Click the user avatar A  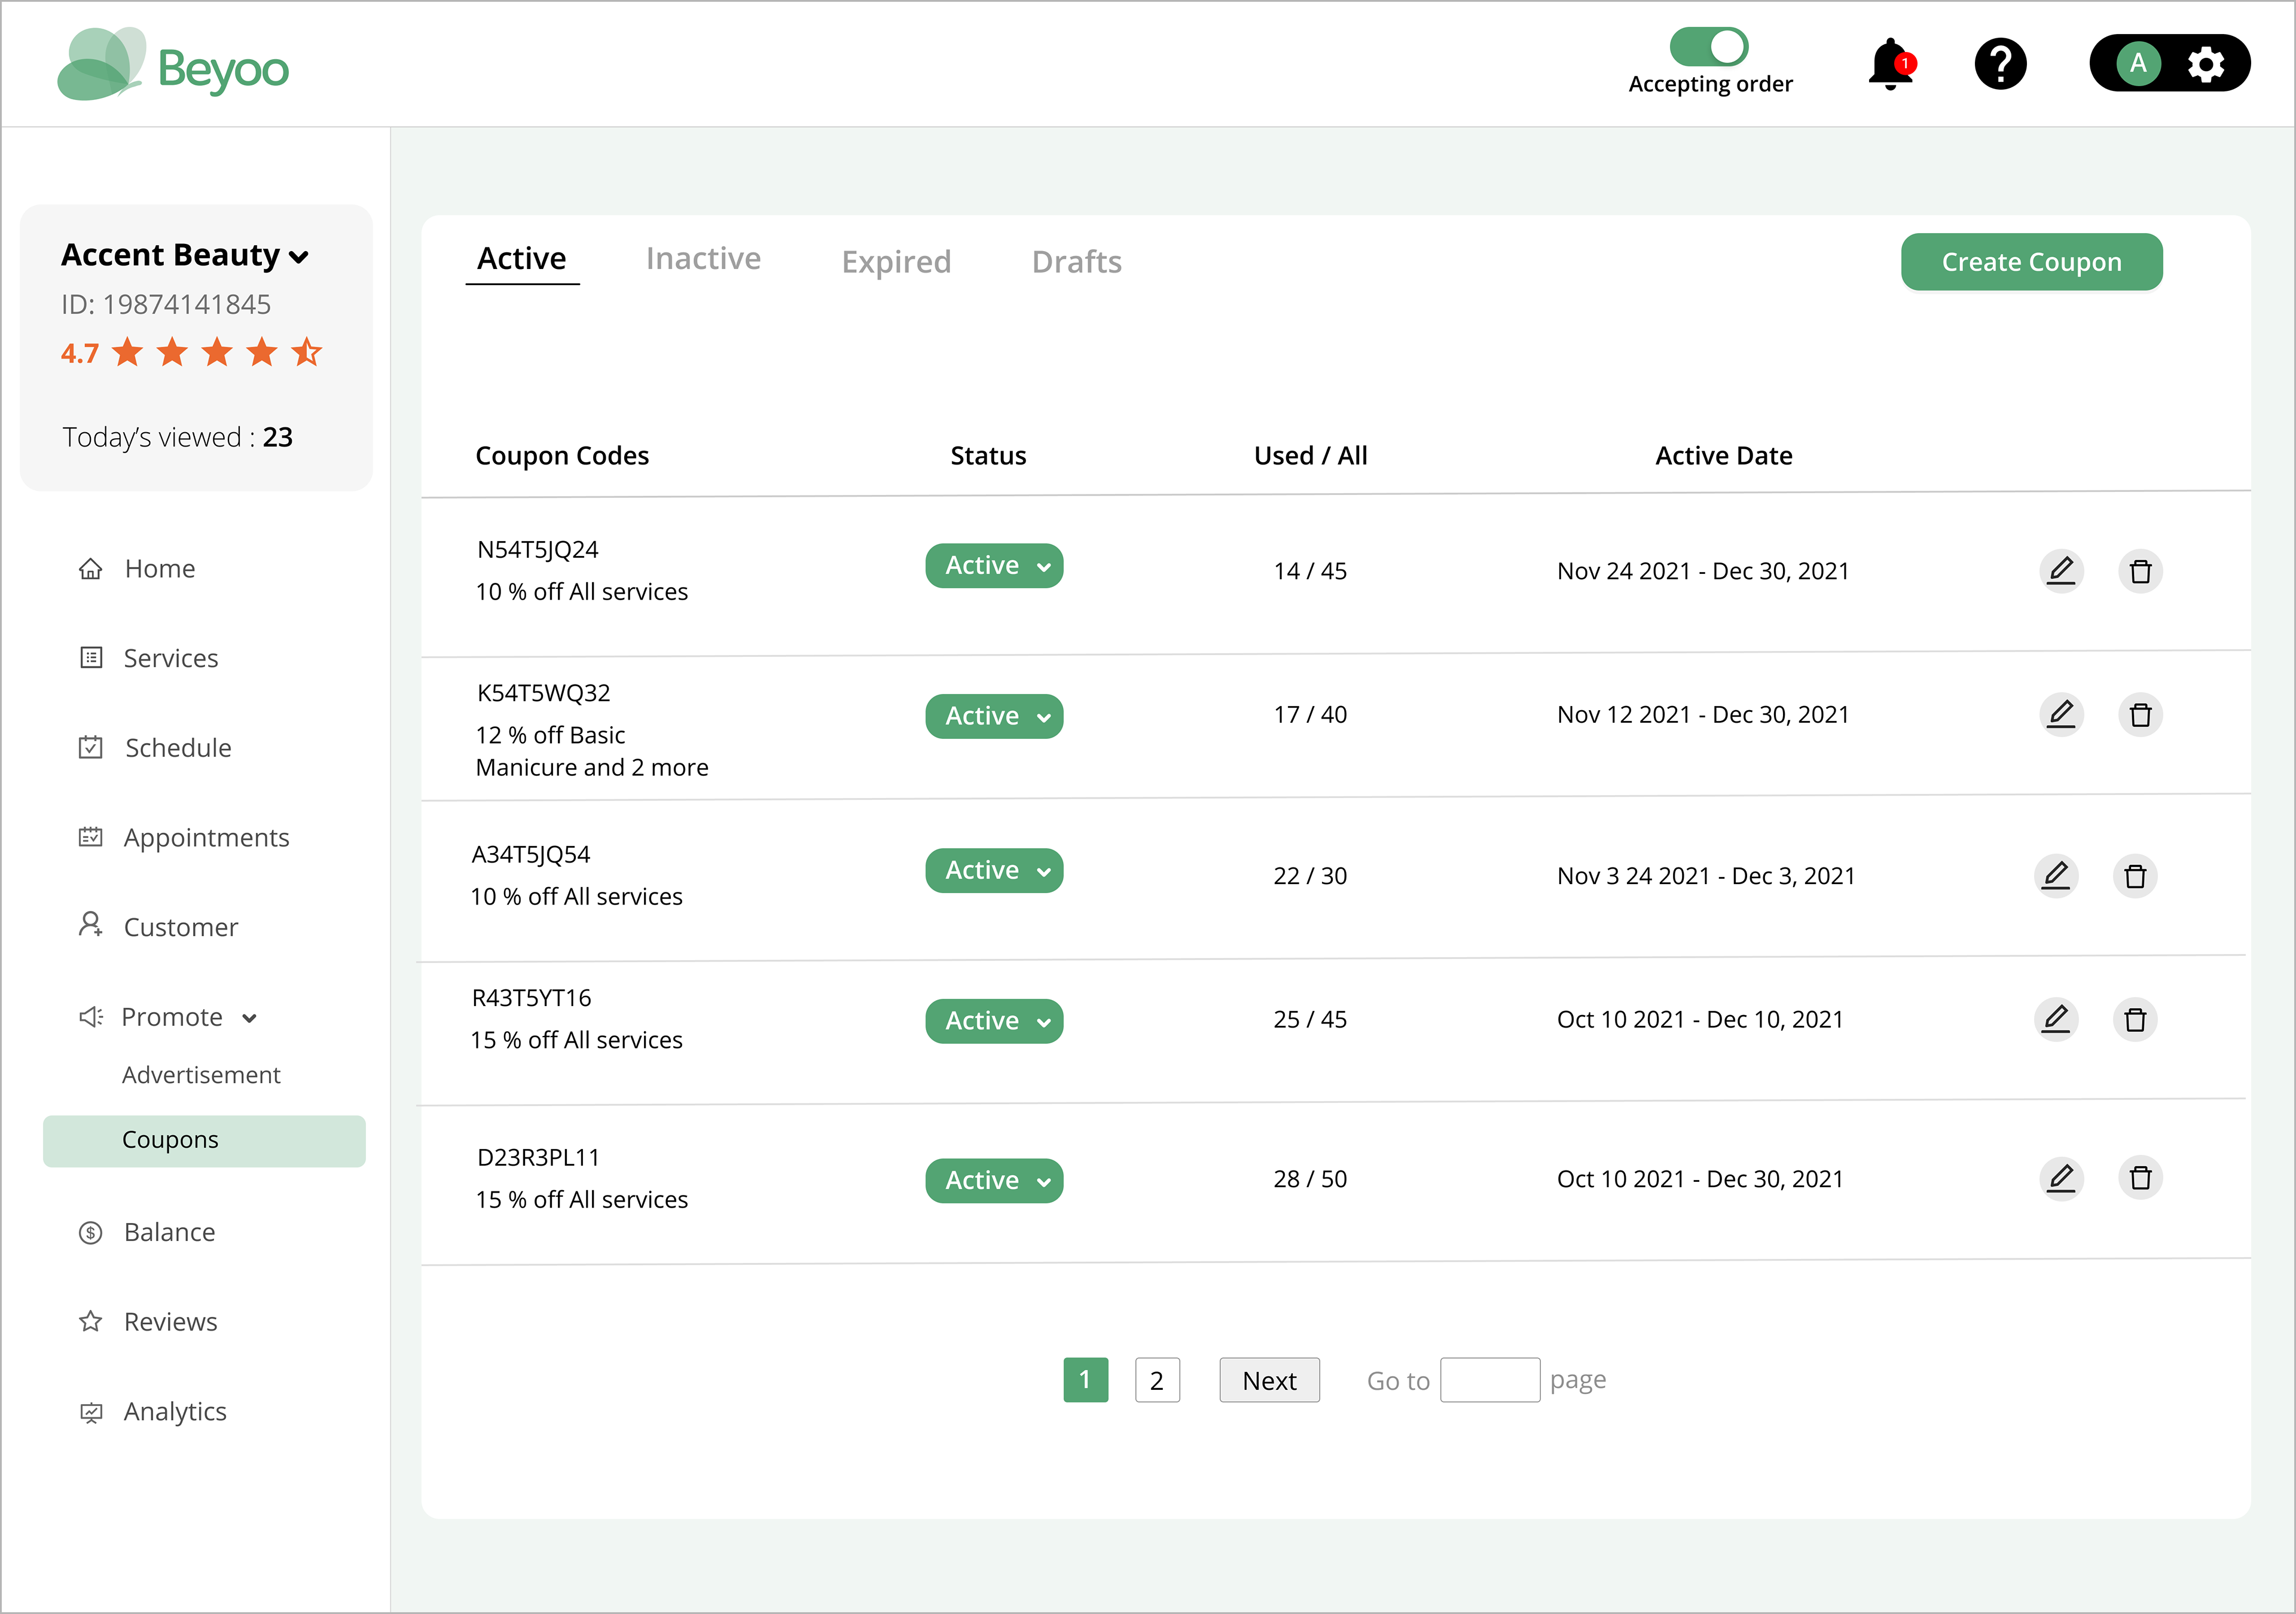[2138, 64]
